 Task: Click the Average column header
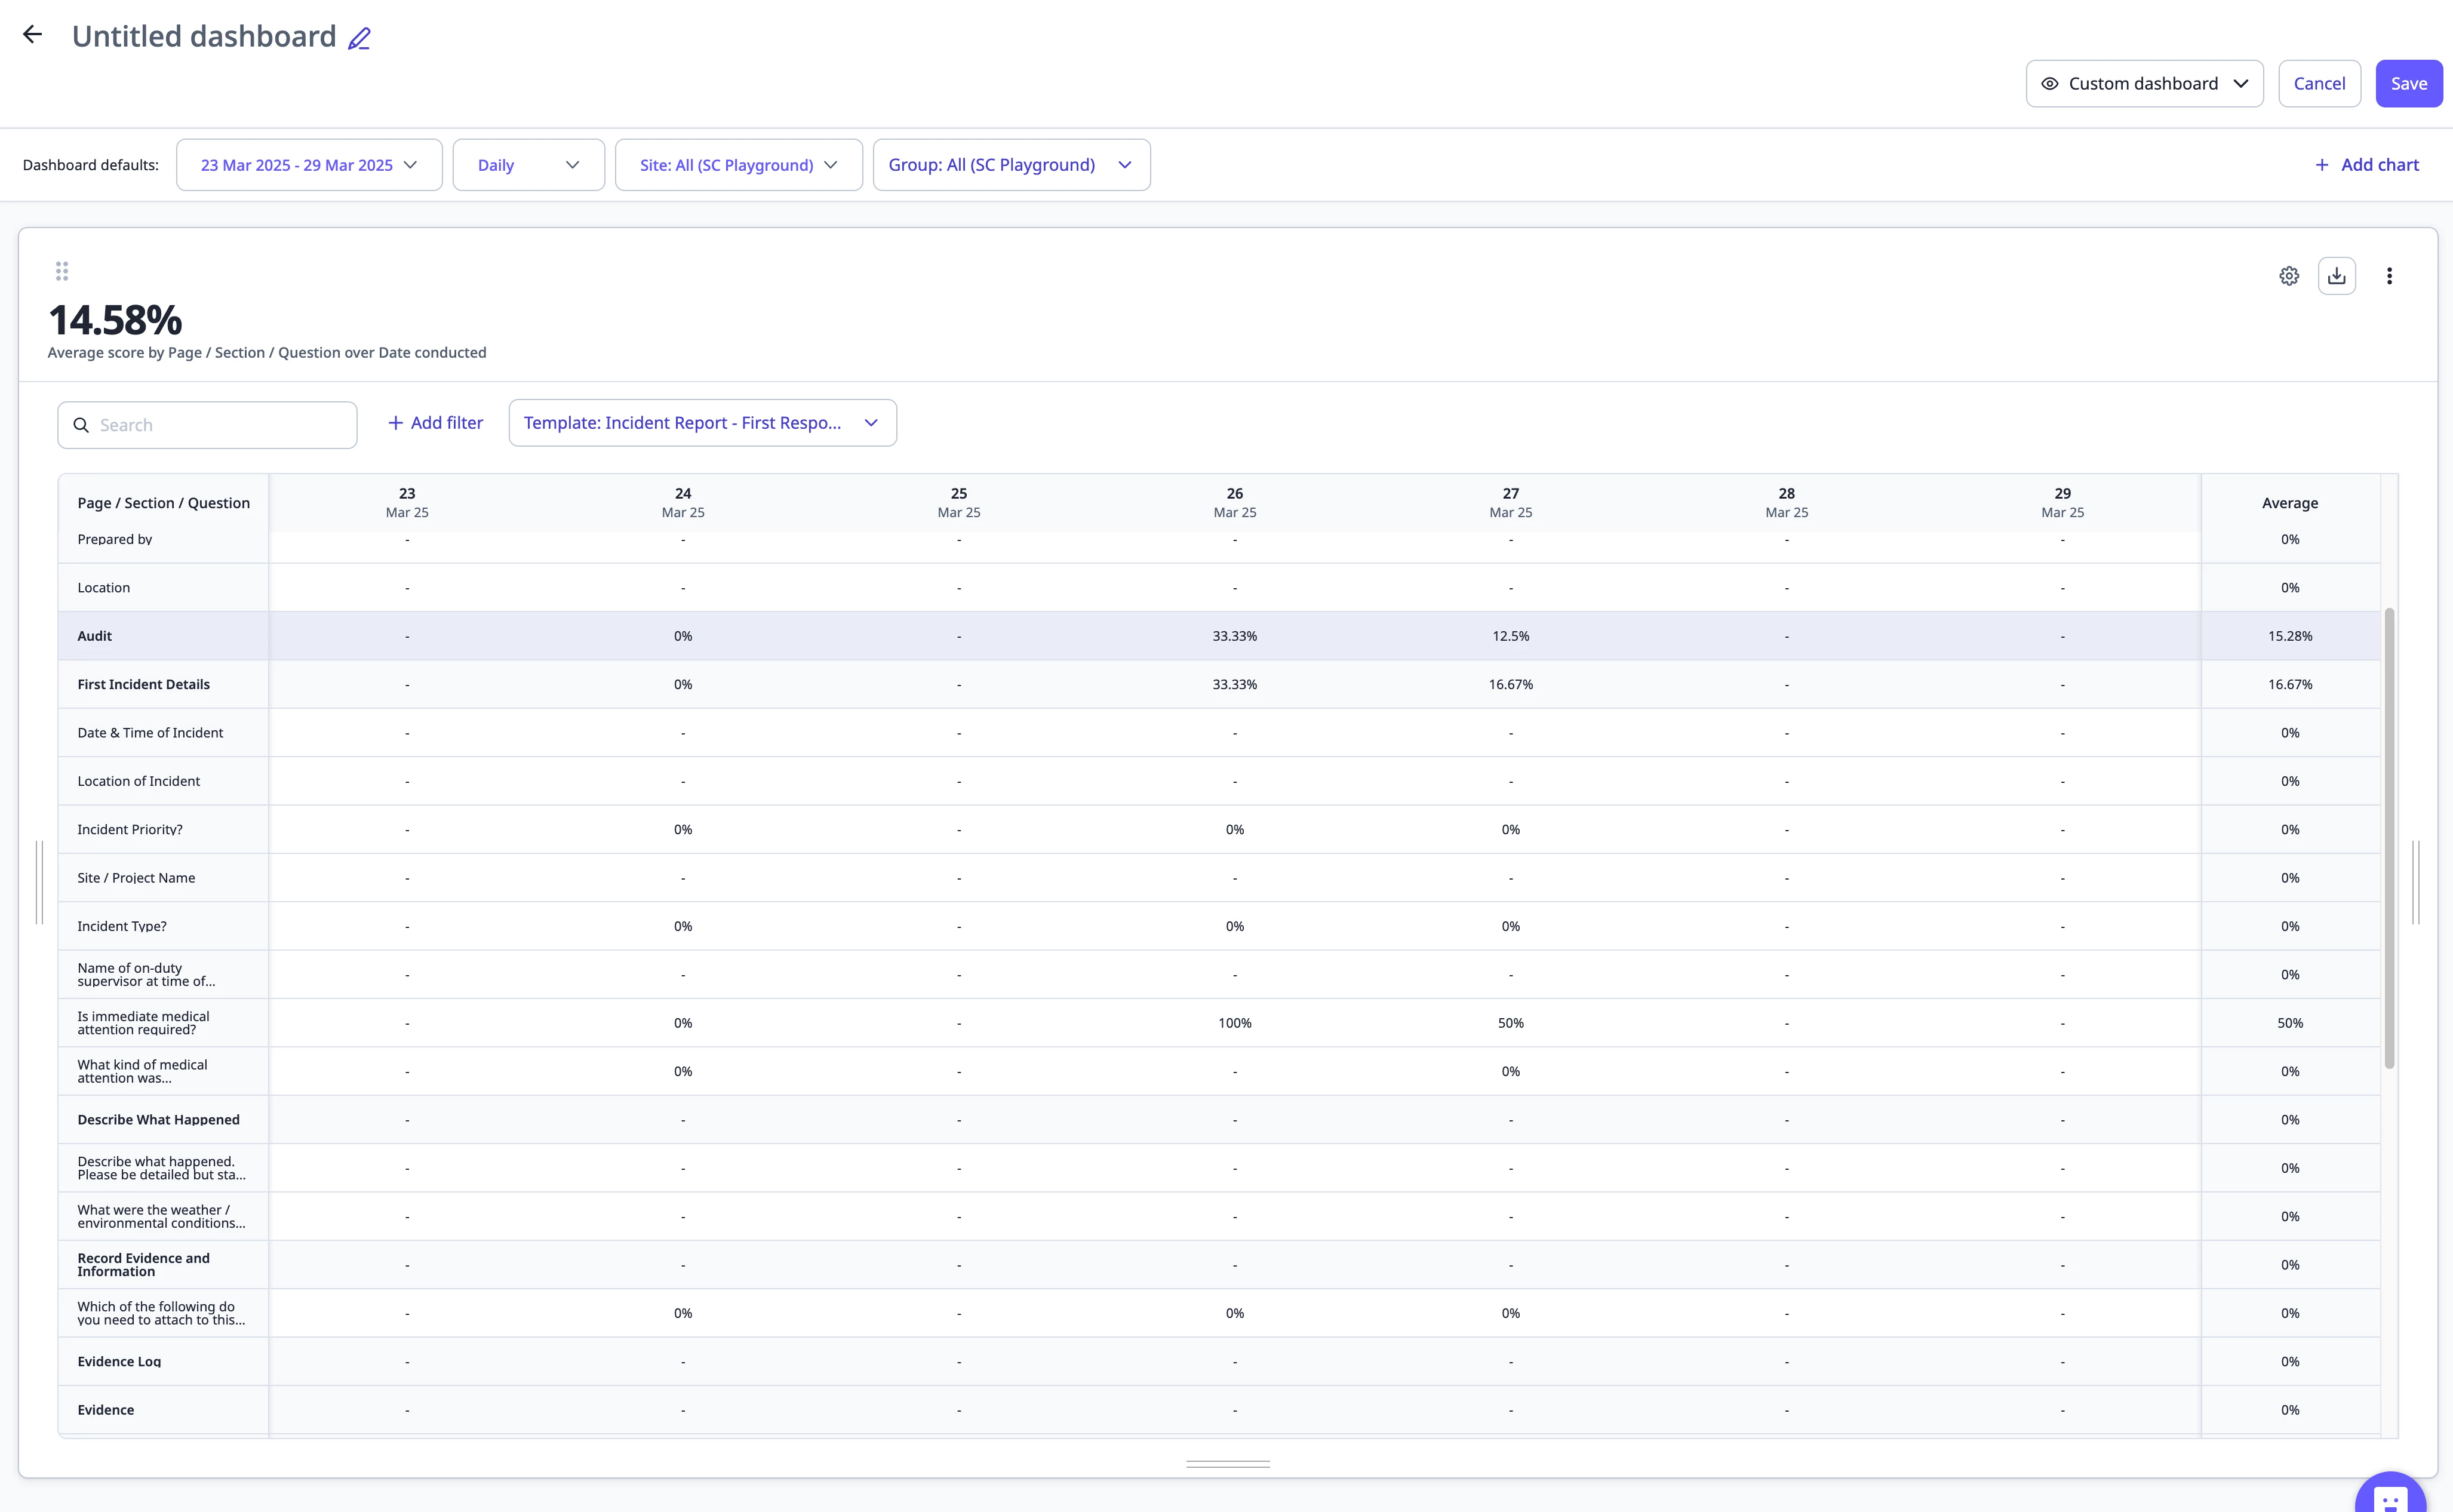[2290, 503]
